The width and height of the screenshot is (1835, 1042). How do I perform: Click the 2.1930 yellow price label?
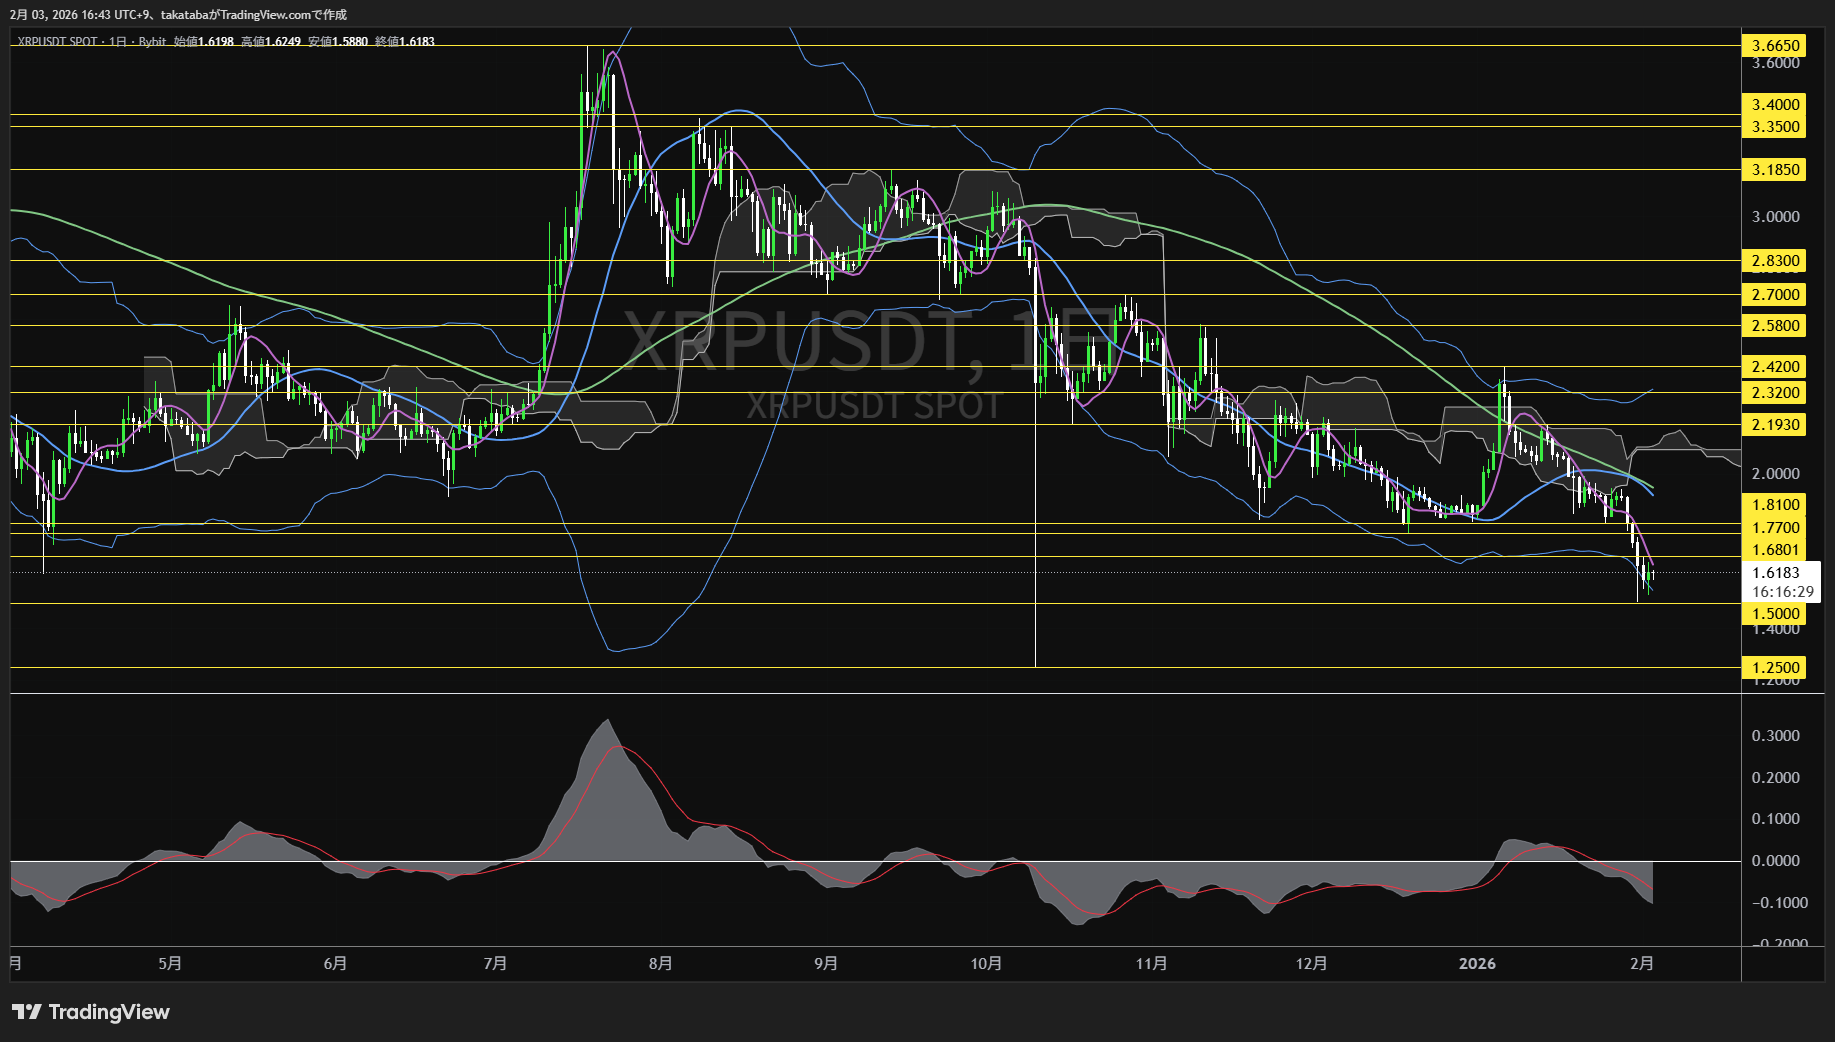pyautogui.click(x=1775, y=424)
